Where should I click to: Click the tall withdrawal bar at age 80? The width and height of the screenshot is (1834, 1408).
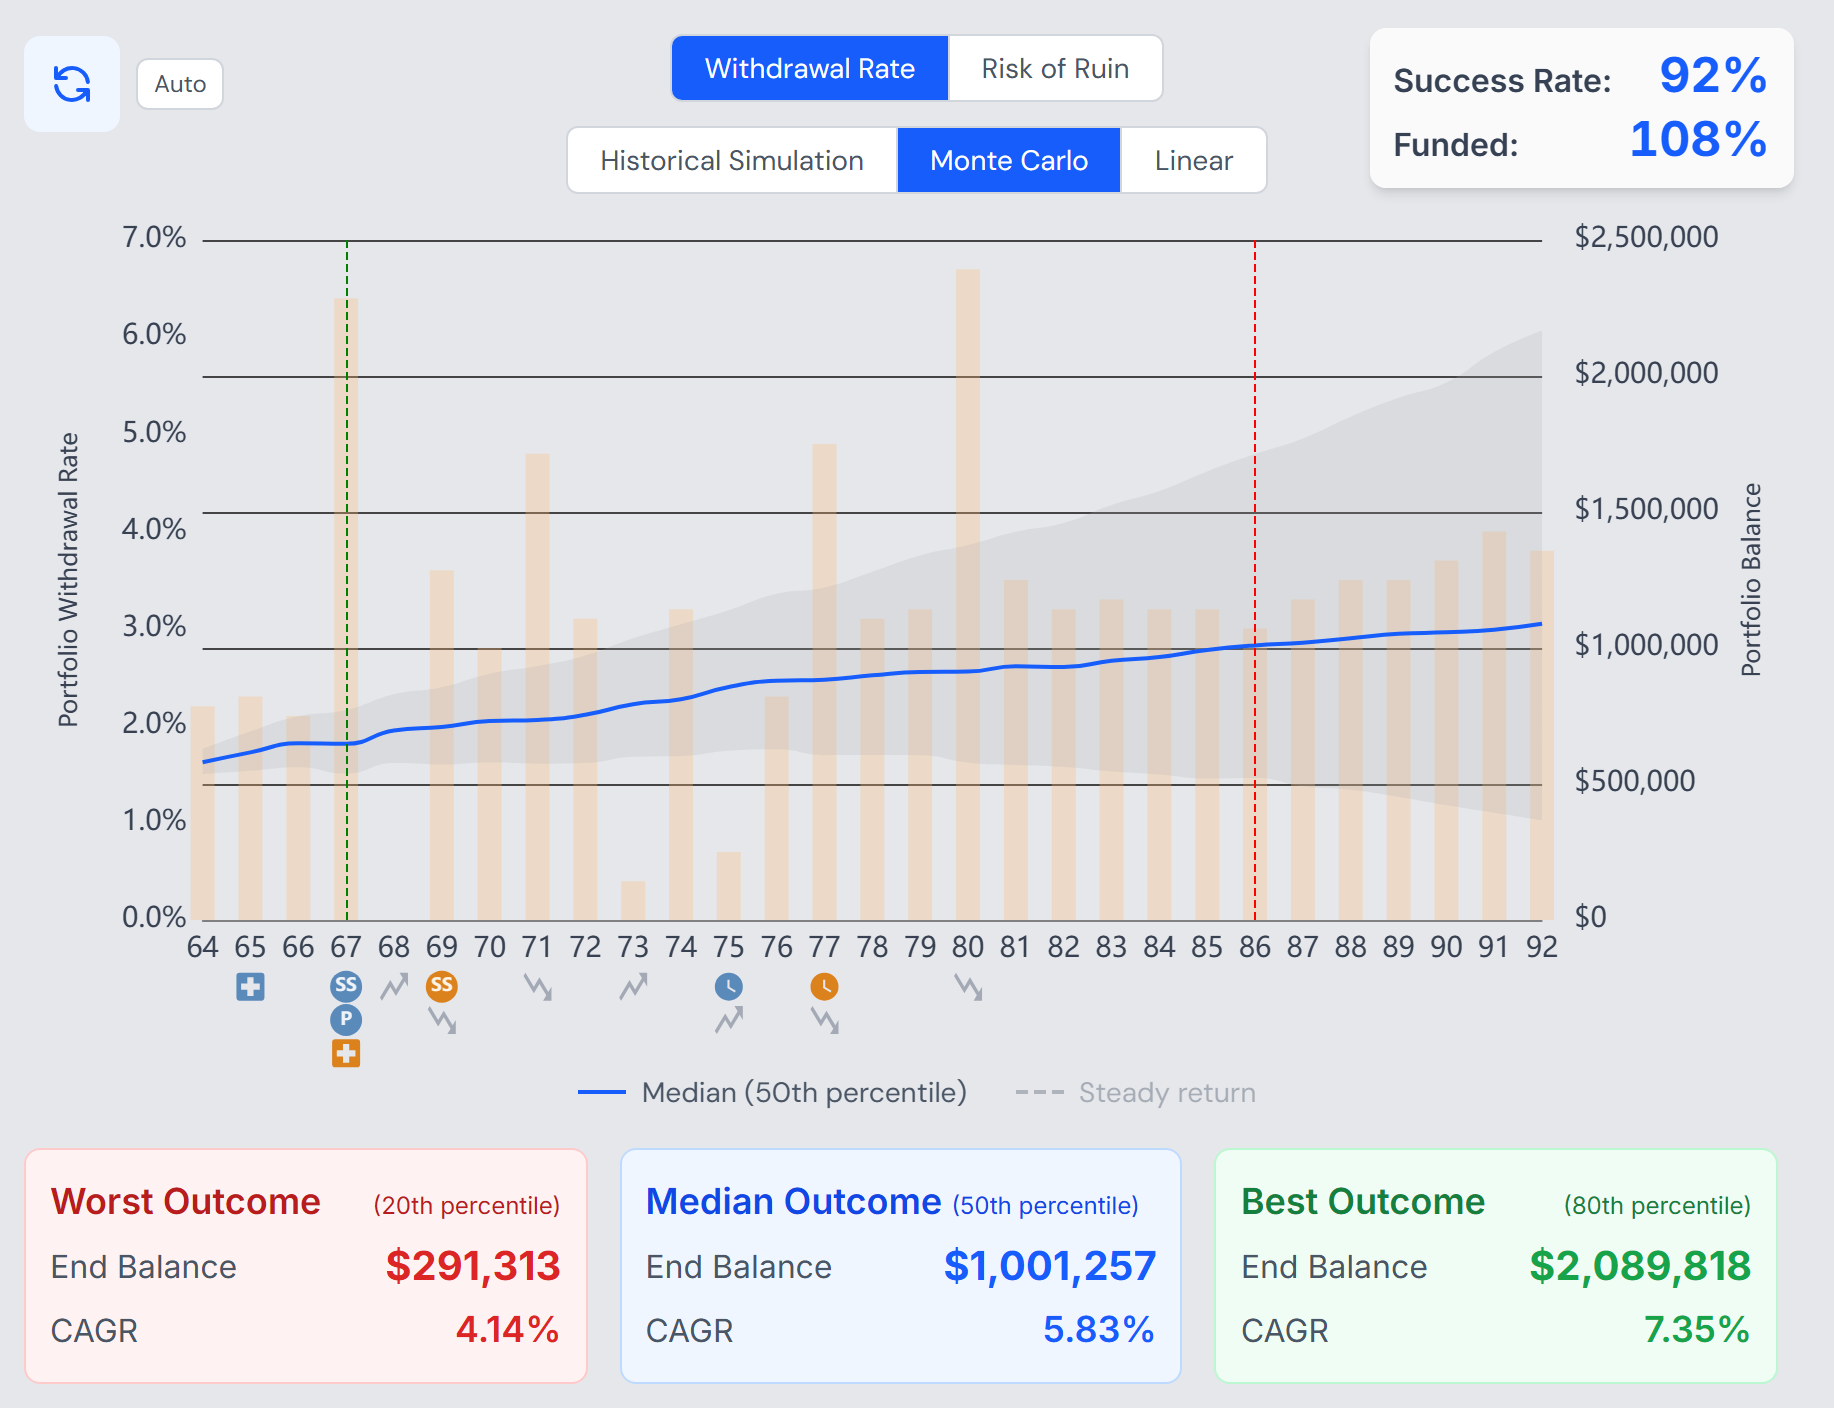click(x=968, y=594)
